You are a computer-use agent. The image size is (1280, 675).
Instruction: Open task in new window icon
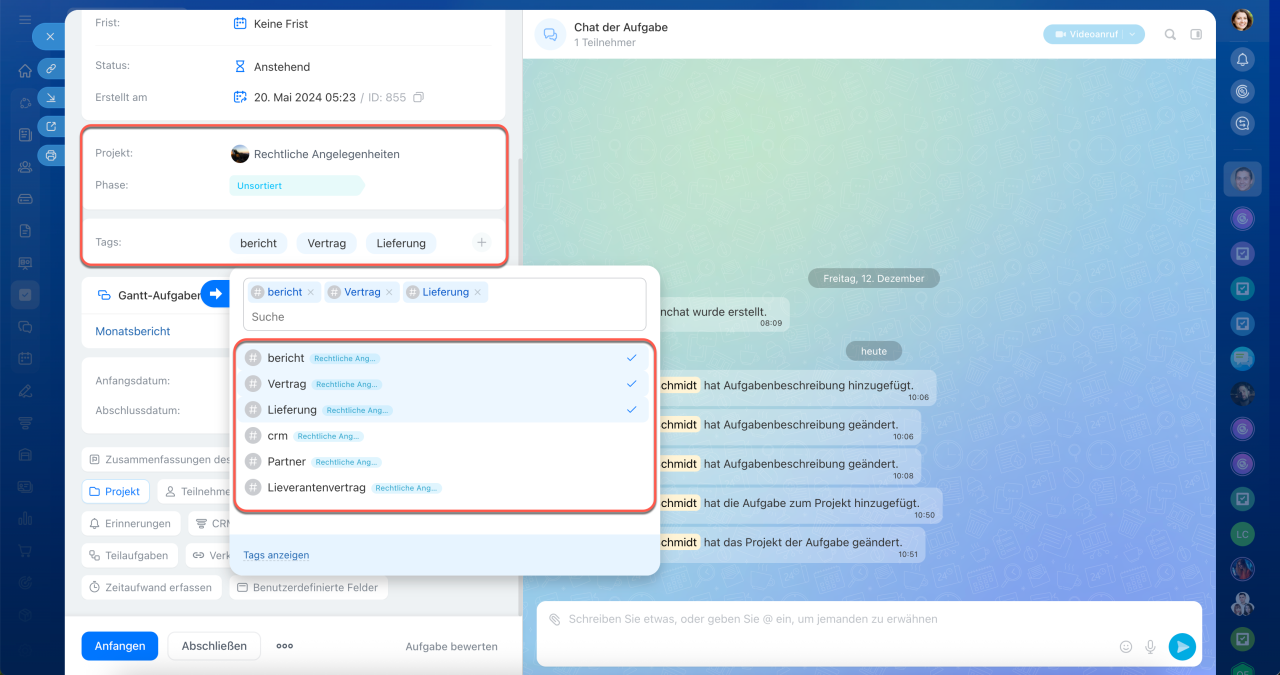[x=51, y=126]
